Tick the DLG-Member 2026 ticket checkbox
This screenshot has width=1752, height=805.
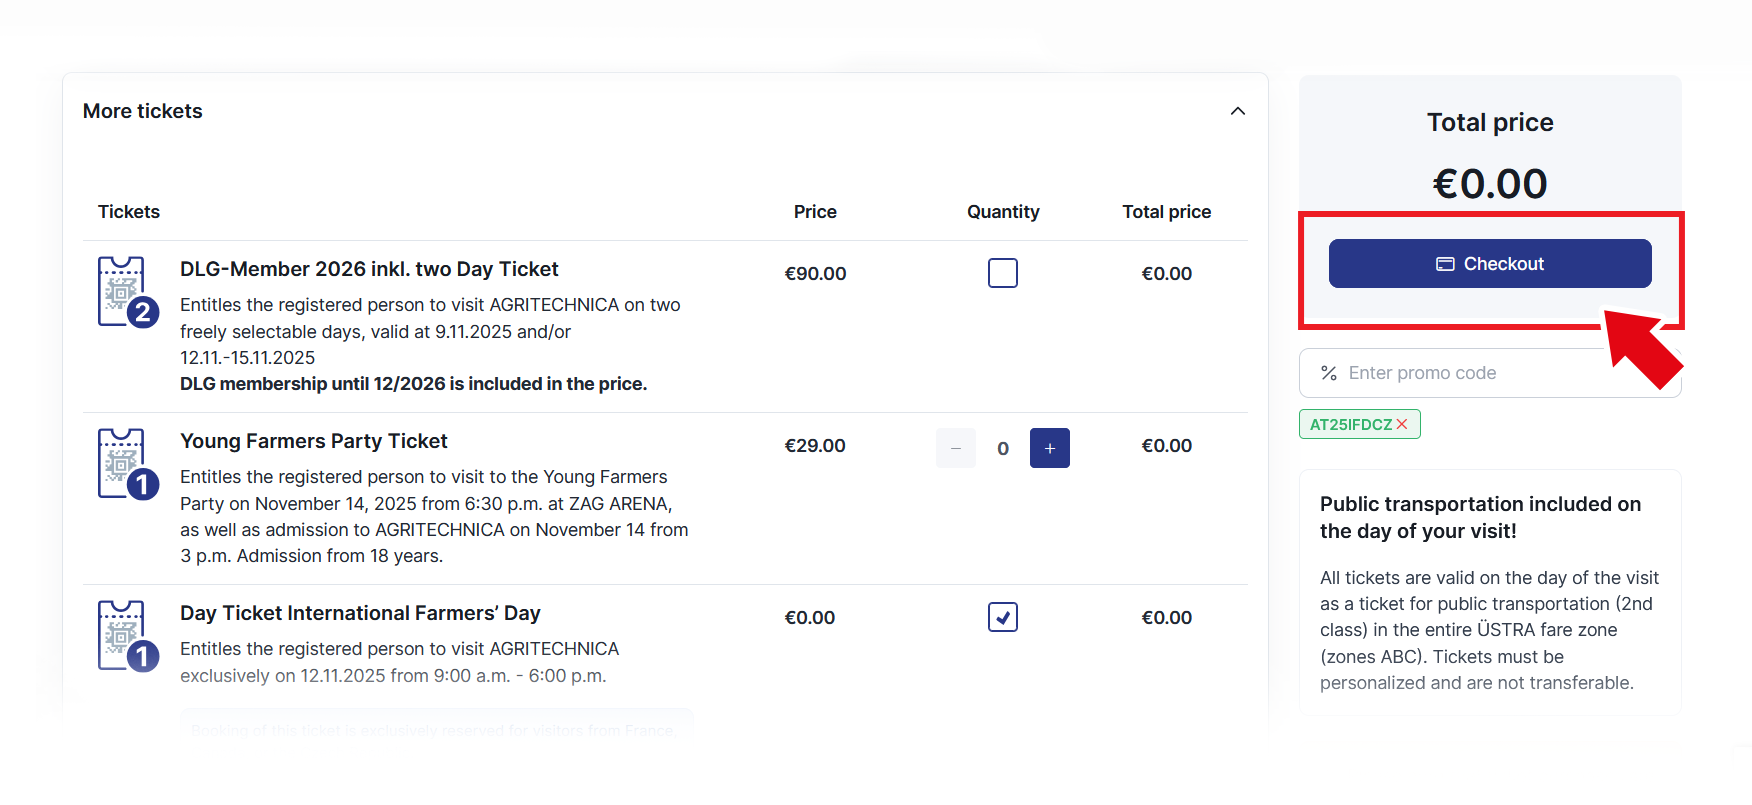[1002, 273]
